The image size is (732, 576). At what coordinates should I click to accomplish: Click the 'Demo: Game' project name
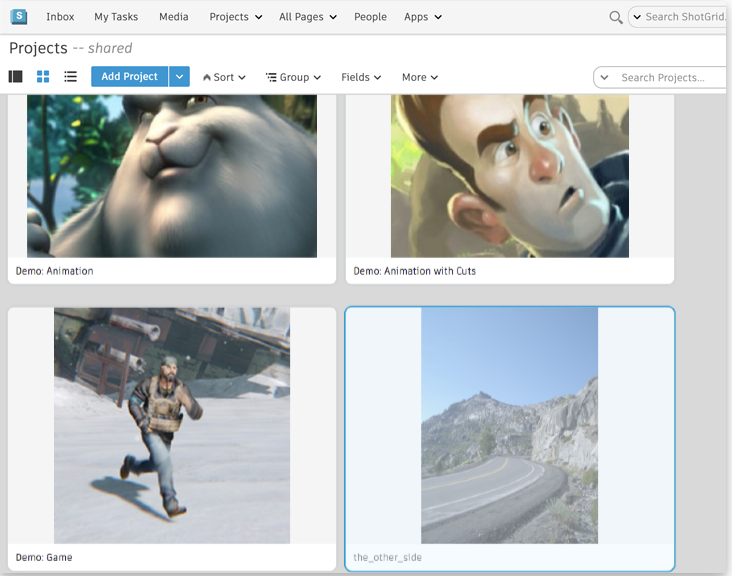[x=44, y=557]
